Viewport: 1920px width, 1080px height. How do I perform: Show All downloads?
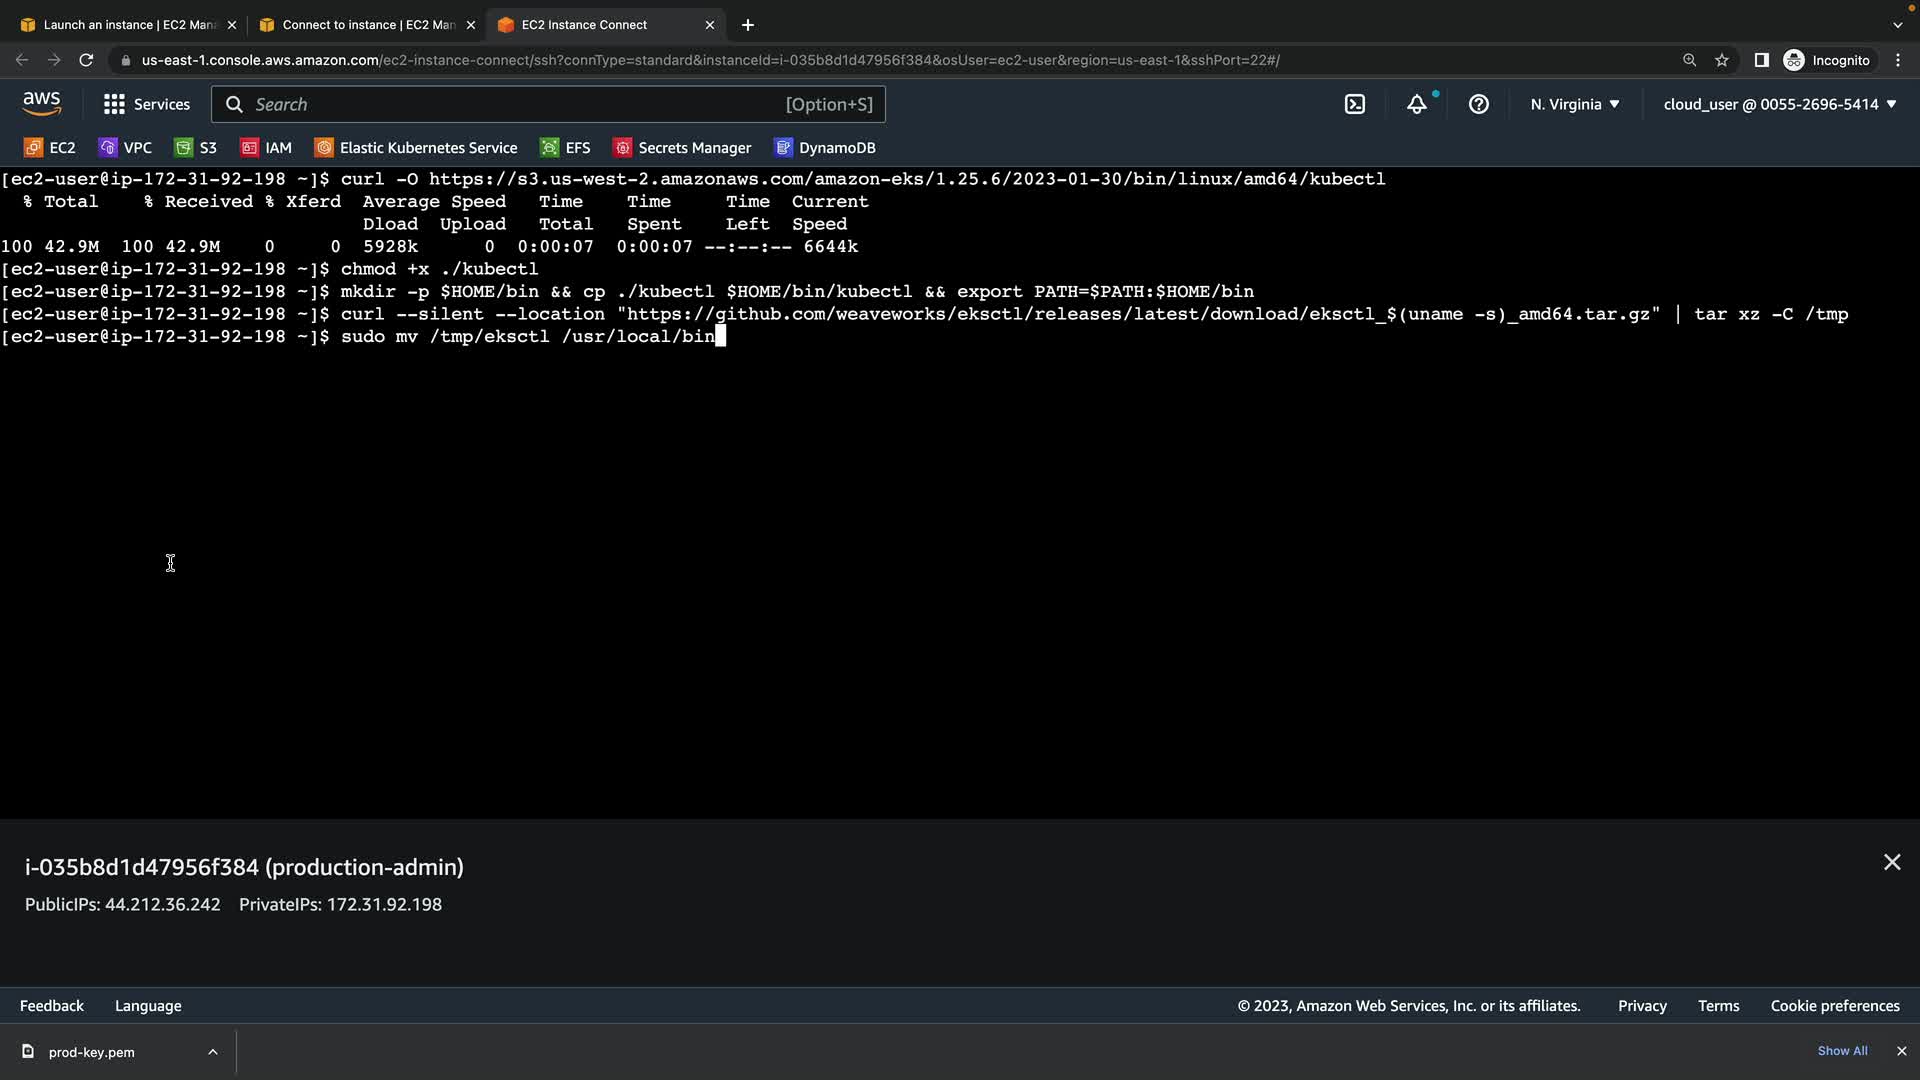pyautogui.click(x=1842, y=1051)
